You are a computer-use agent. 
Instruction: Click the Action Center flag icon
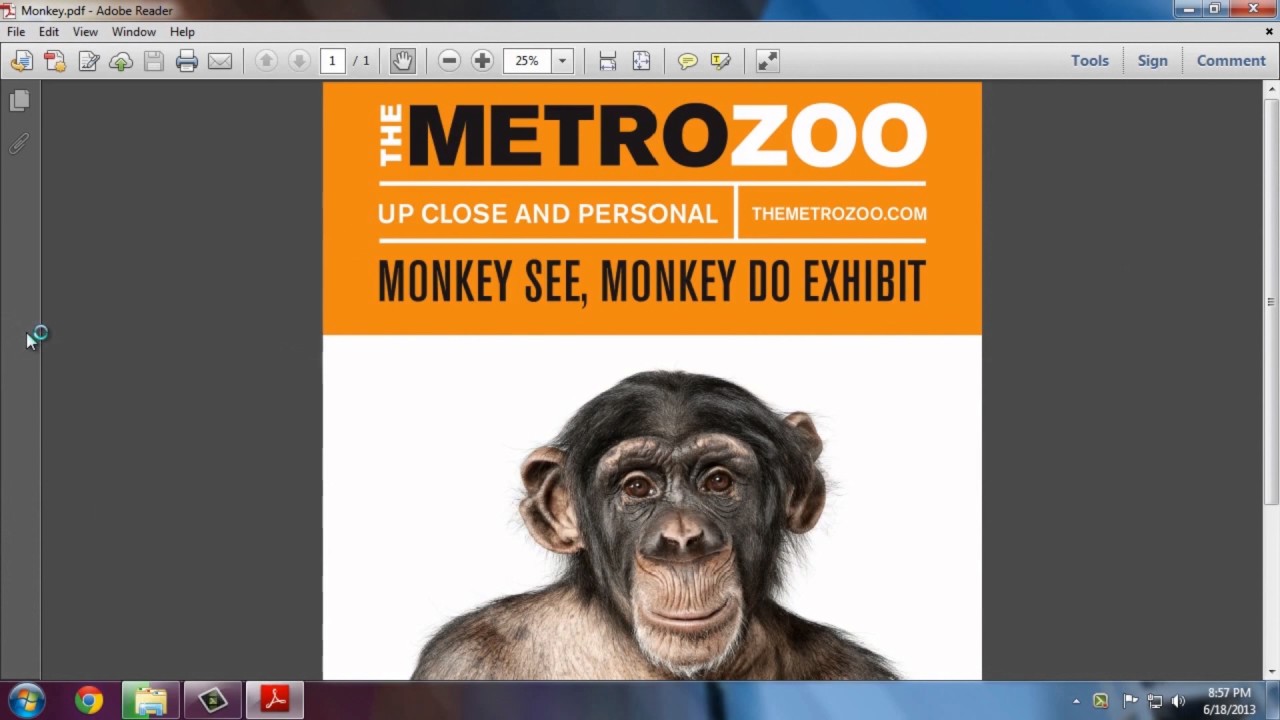click(1130, 701)
